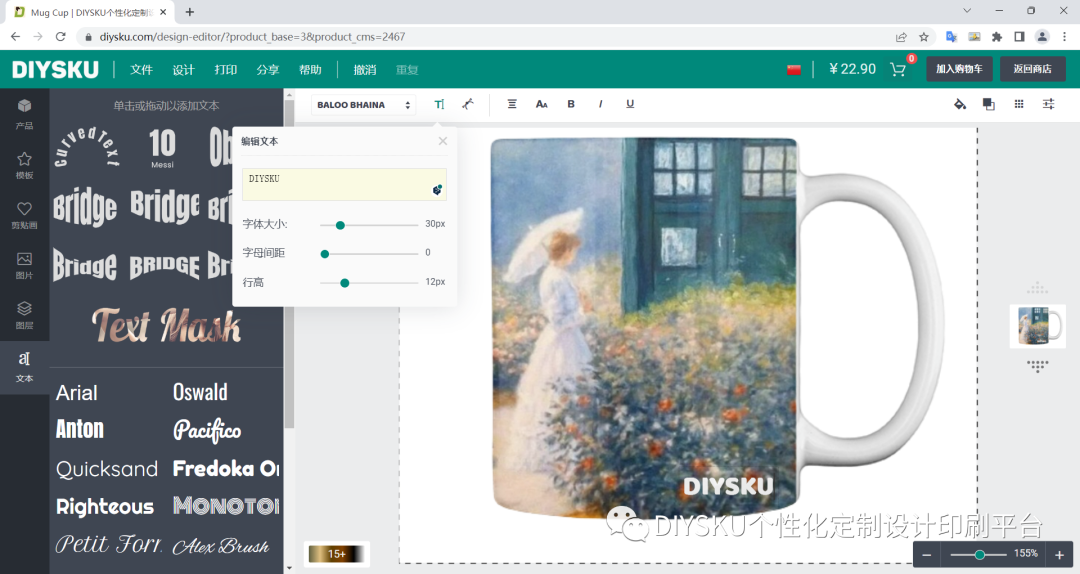Screen dimensions: 1080x574
Task: Choose the Oswald font
Action: 200,392
